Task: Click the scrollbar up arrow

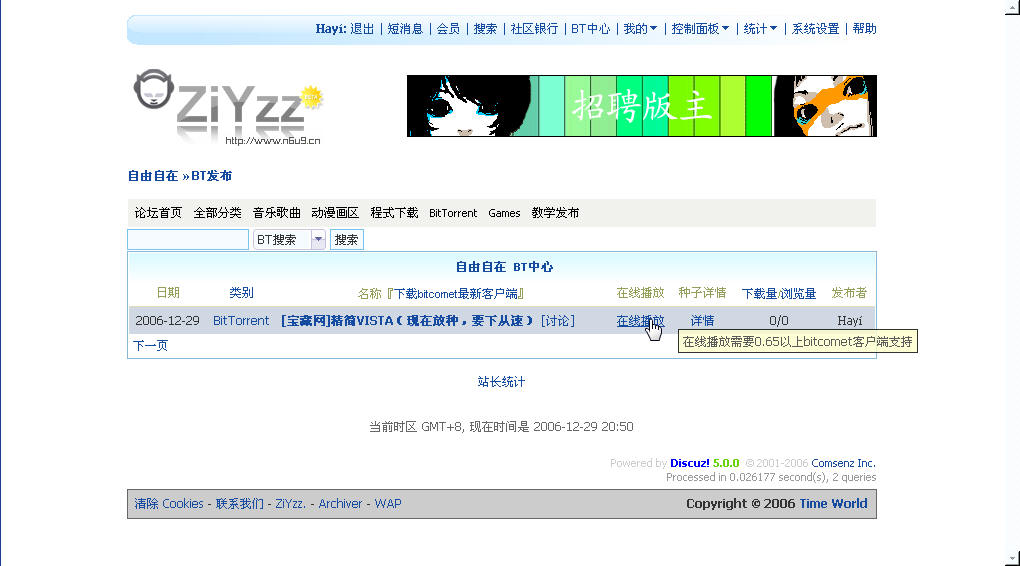Action: [1012, 7]
